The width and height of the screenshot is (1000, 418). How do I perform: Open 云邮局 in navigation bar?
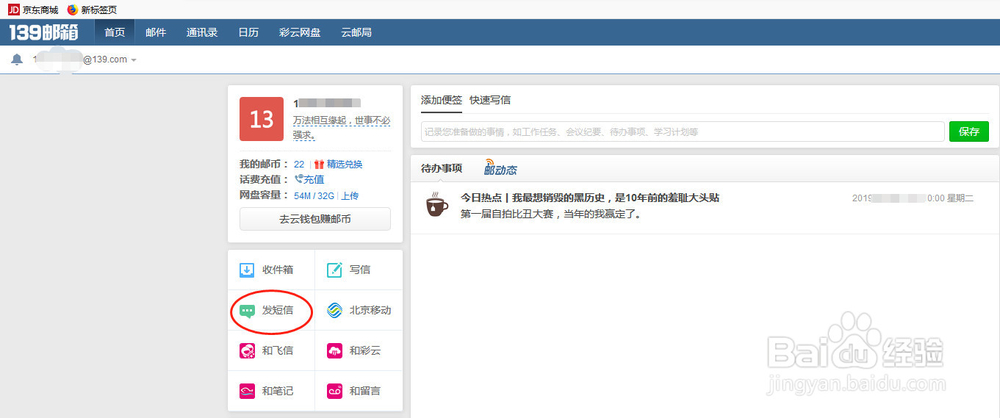[x=357, y=33]
